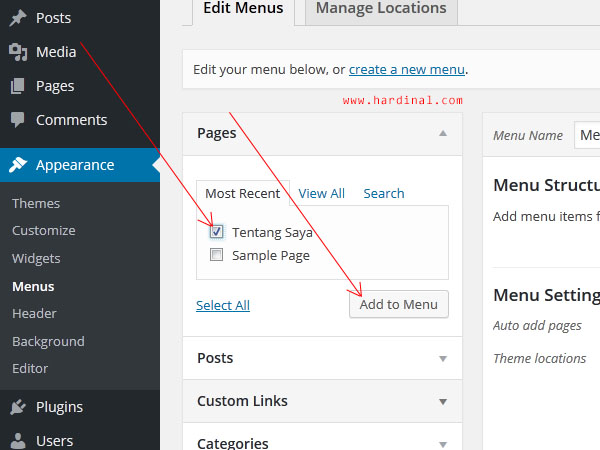
Task: Click the Menu Name input field
Action: (587, 135)
